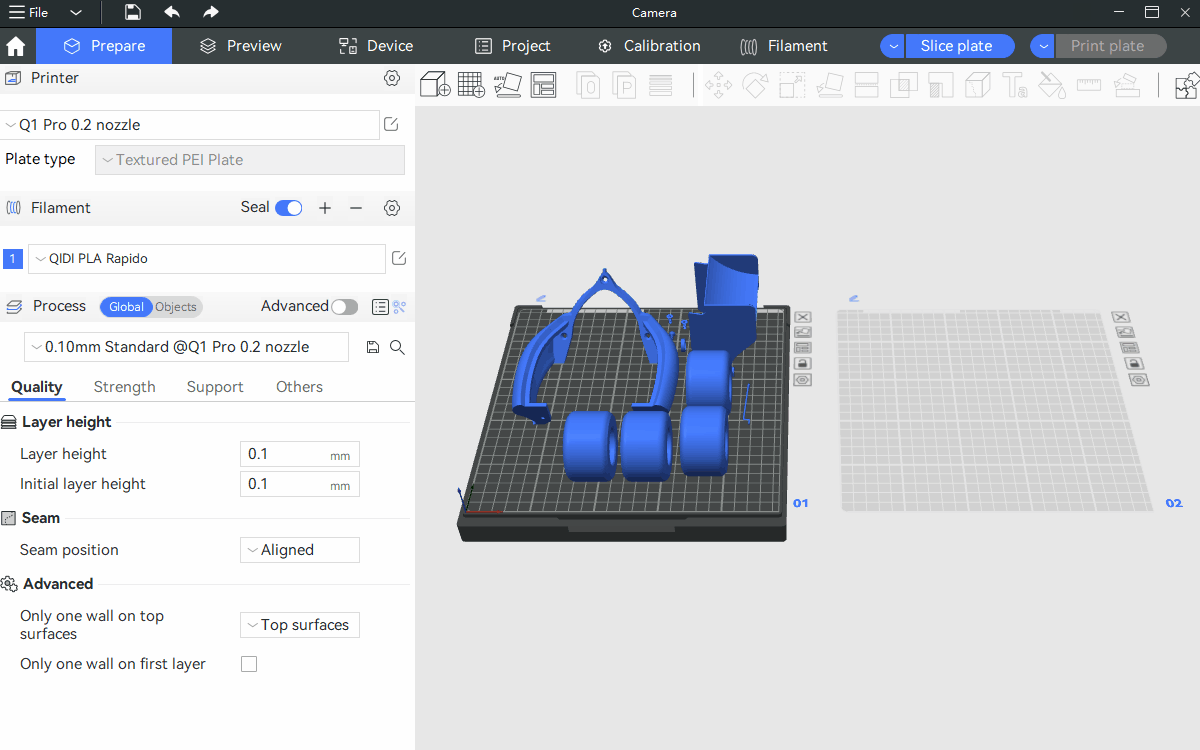Open printer settings gear icon

coord(392,78)
